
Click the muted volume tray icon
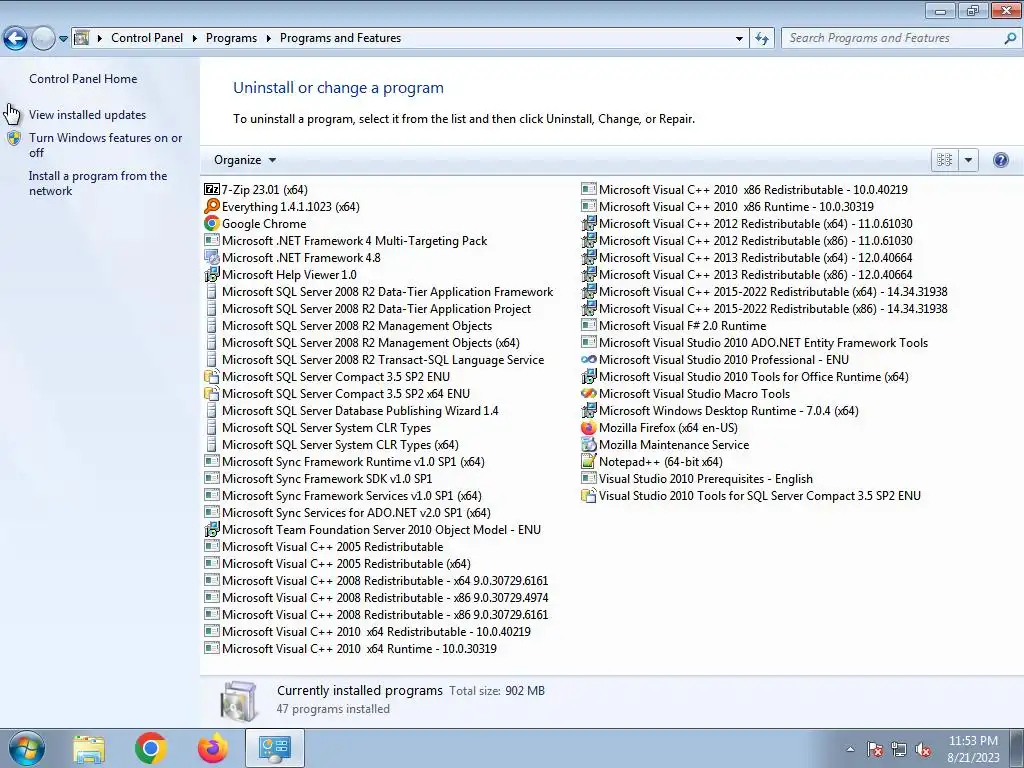coord(923,749)
